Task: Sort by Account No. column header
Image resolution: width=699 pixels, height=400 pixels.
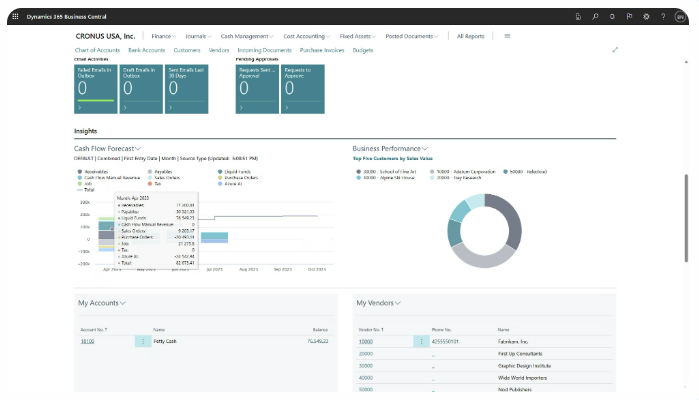Action: 94,330
